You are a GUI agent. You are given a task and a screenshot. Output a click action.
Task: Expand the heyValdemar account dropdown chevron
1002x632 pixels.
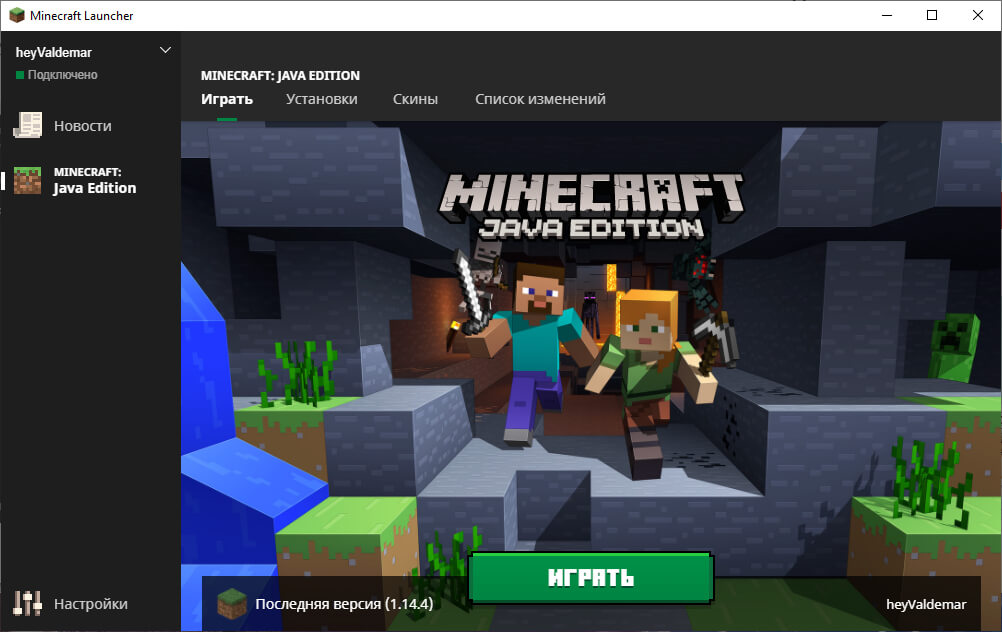tap(165, 50)
